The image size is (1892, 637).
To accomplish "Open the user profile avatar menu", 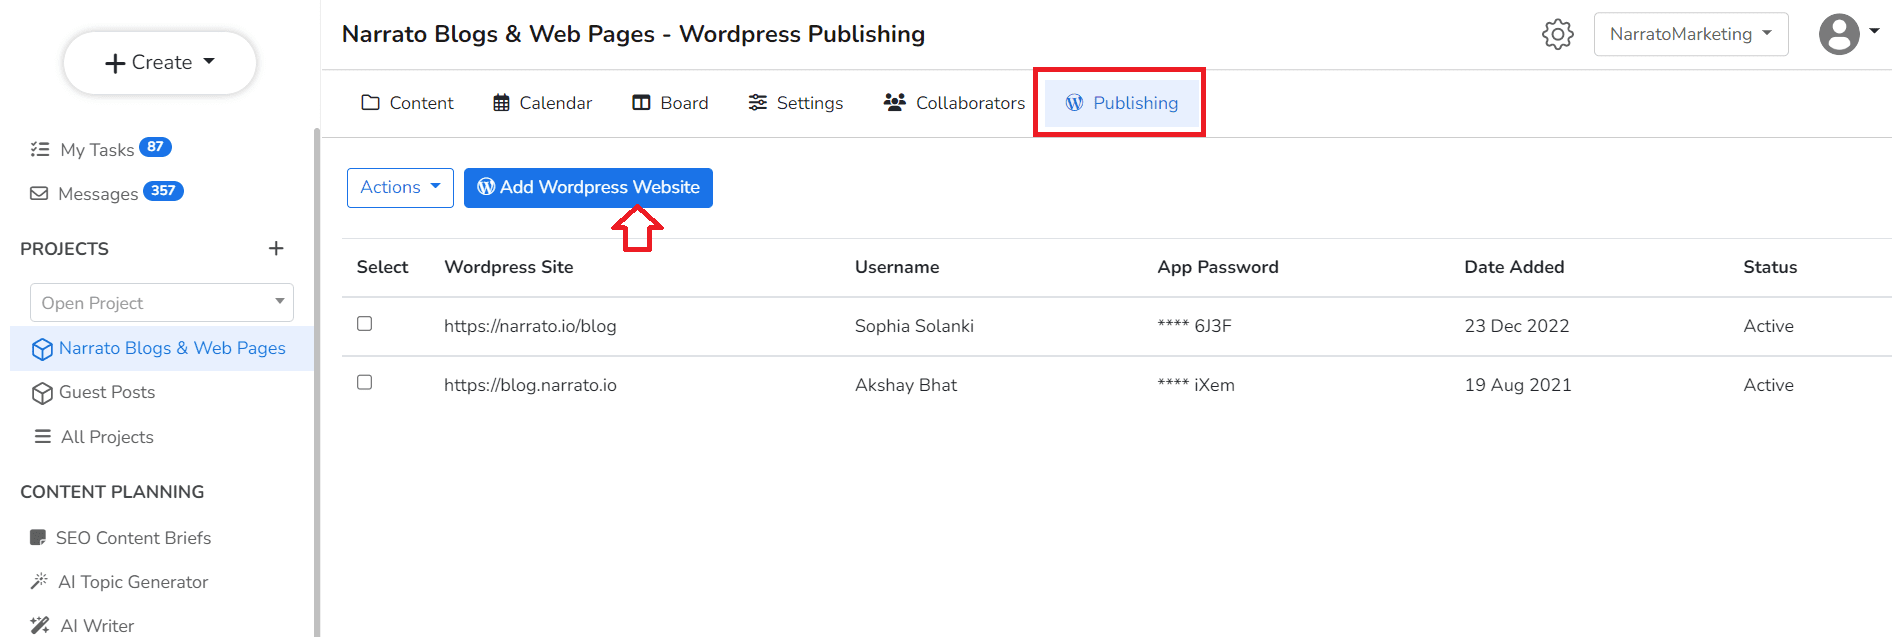I will click(1838, 34).
